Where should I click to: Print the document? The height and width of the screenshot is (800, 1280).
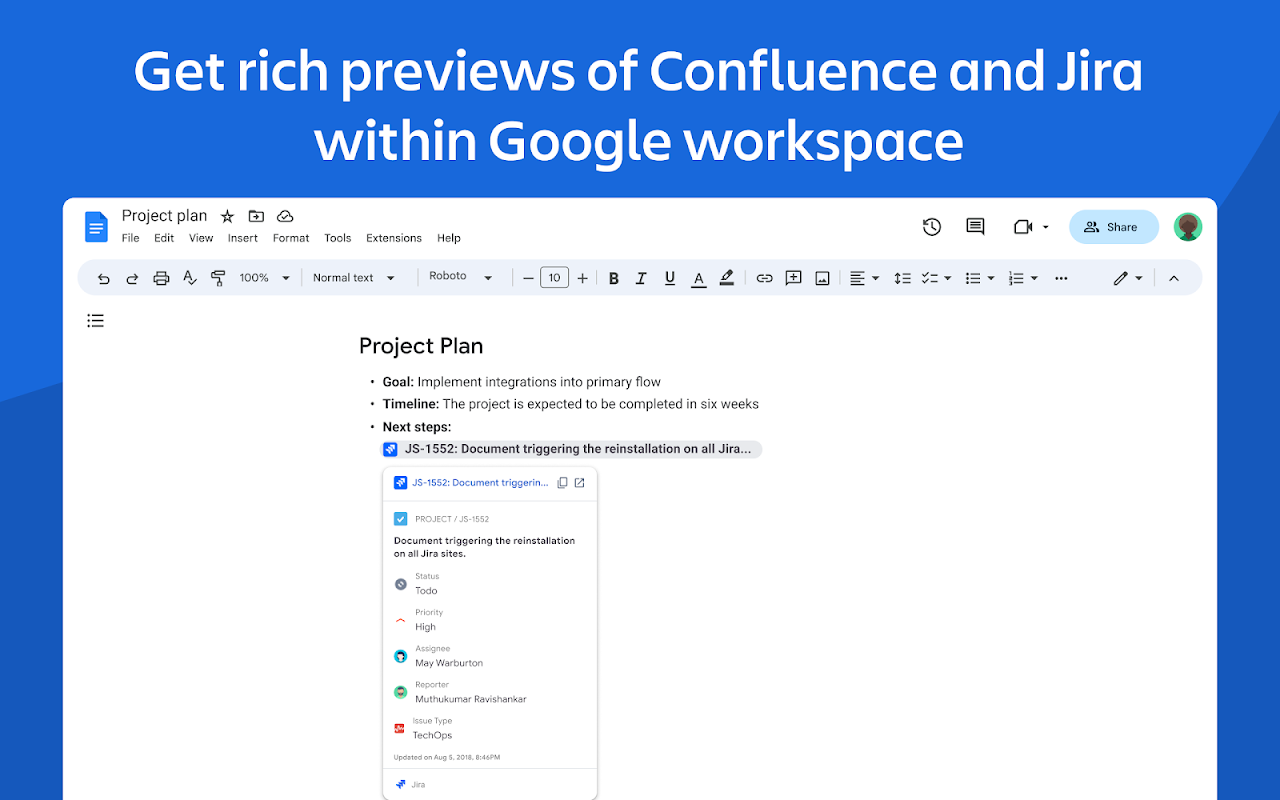tap(161, 278)
